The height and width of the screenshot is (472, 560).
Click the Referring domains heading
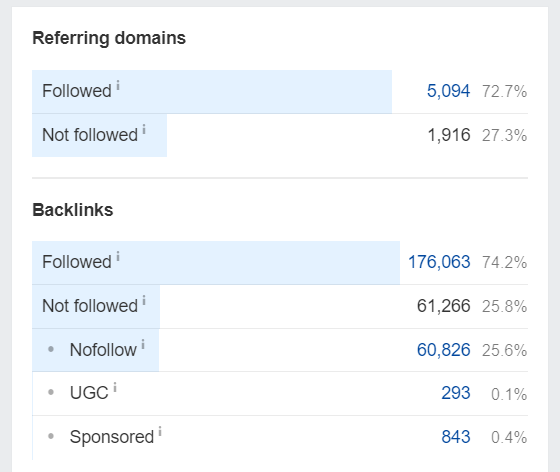(109, 38)
